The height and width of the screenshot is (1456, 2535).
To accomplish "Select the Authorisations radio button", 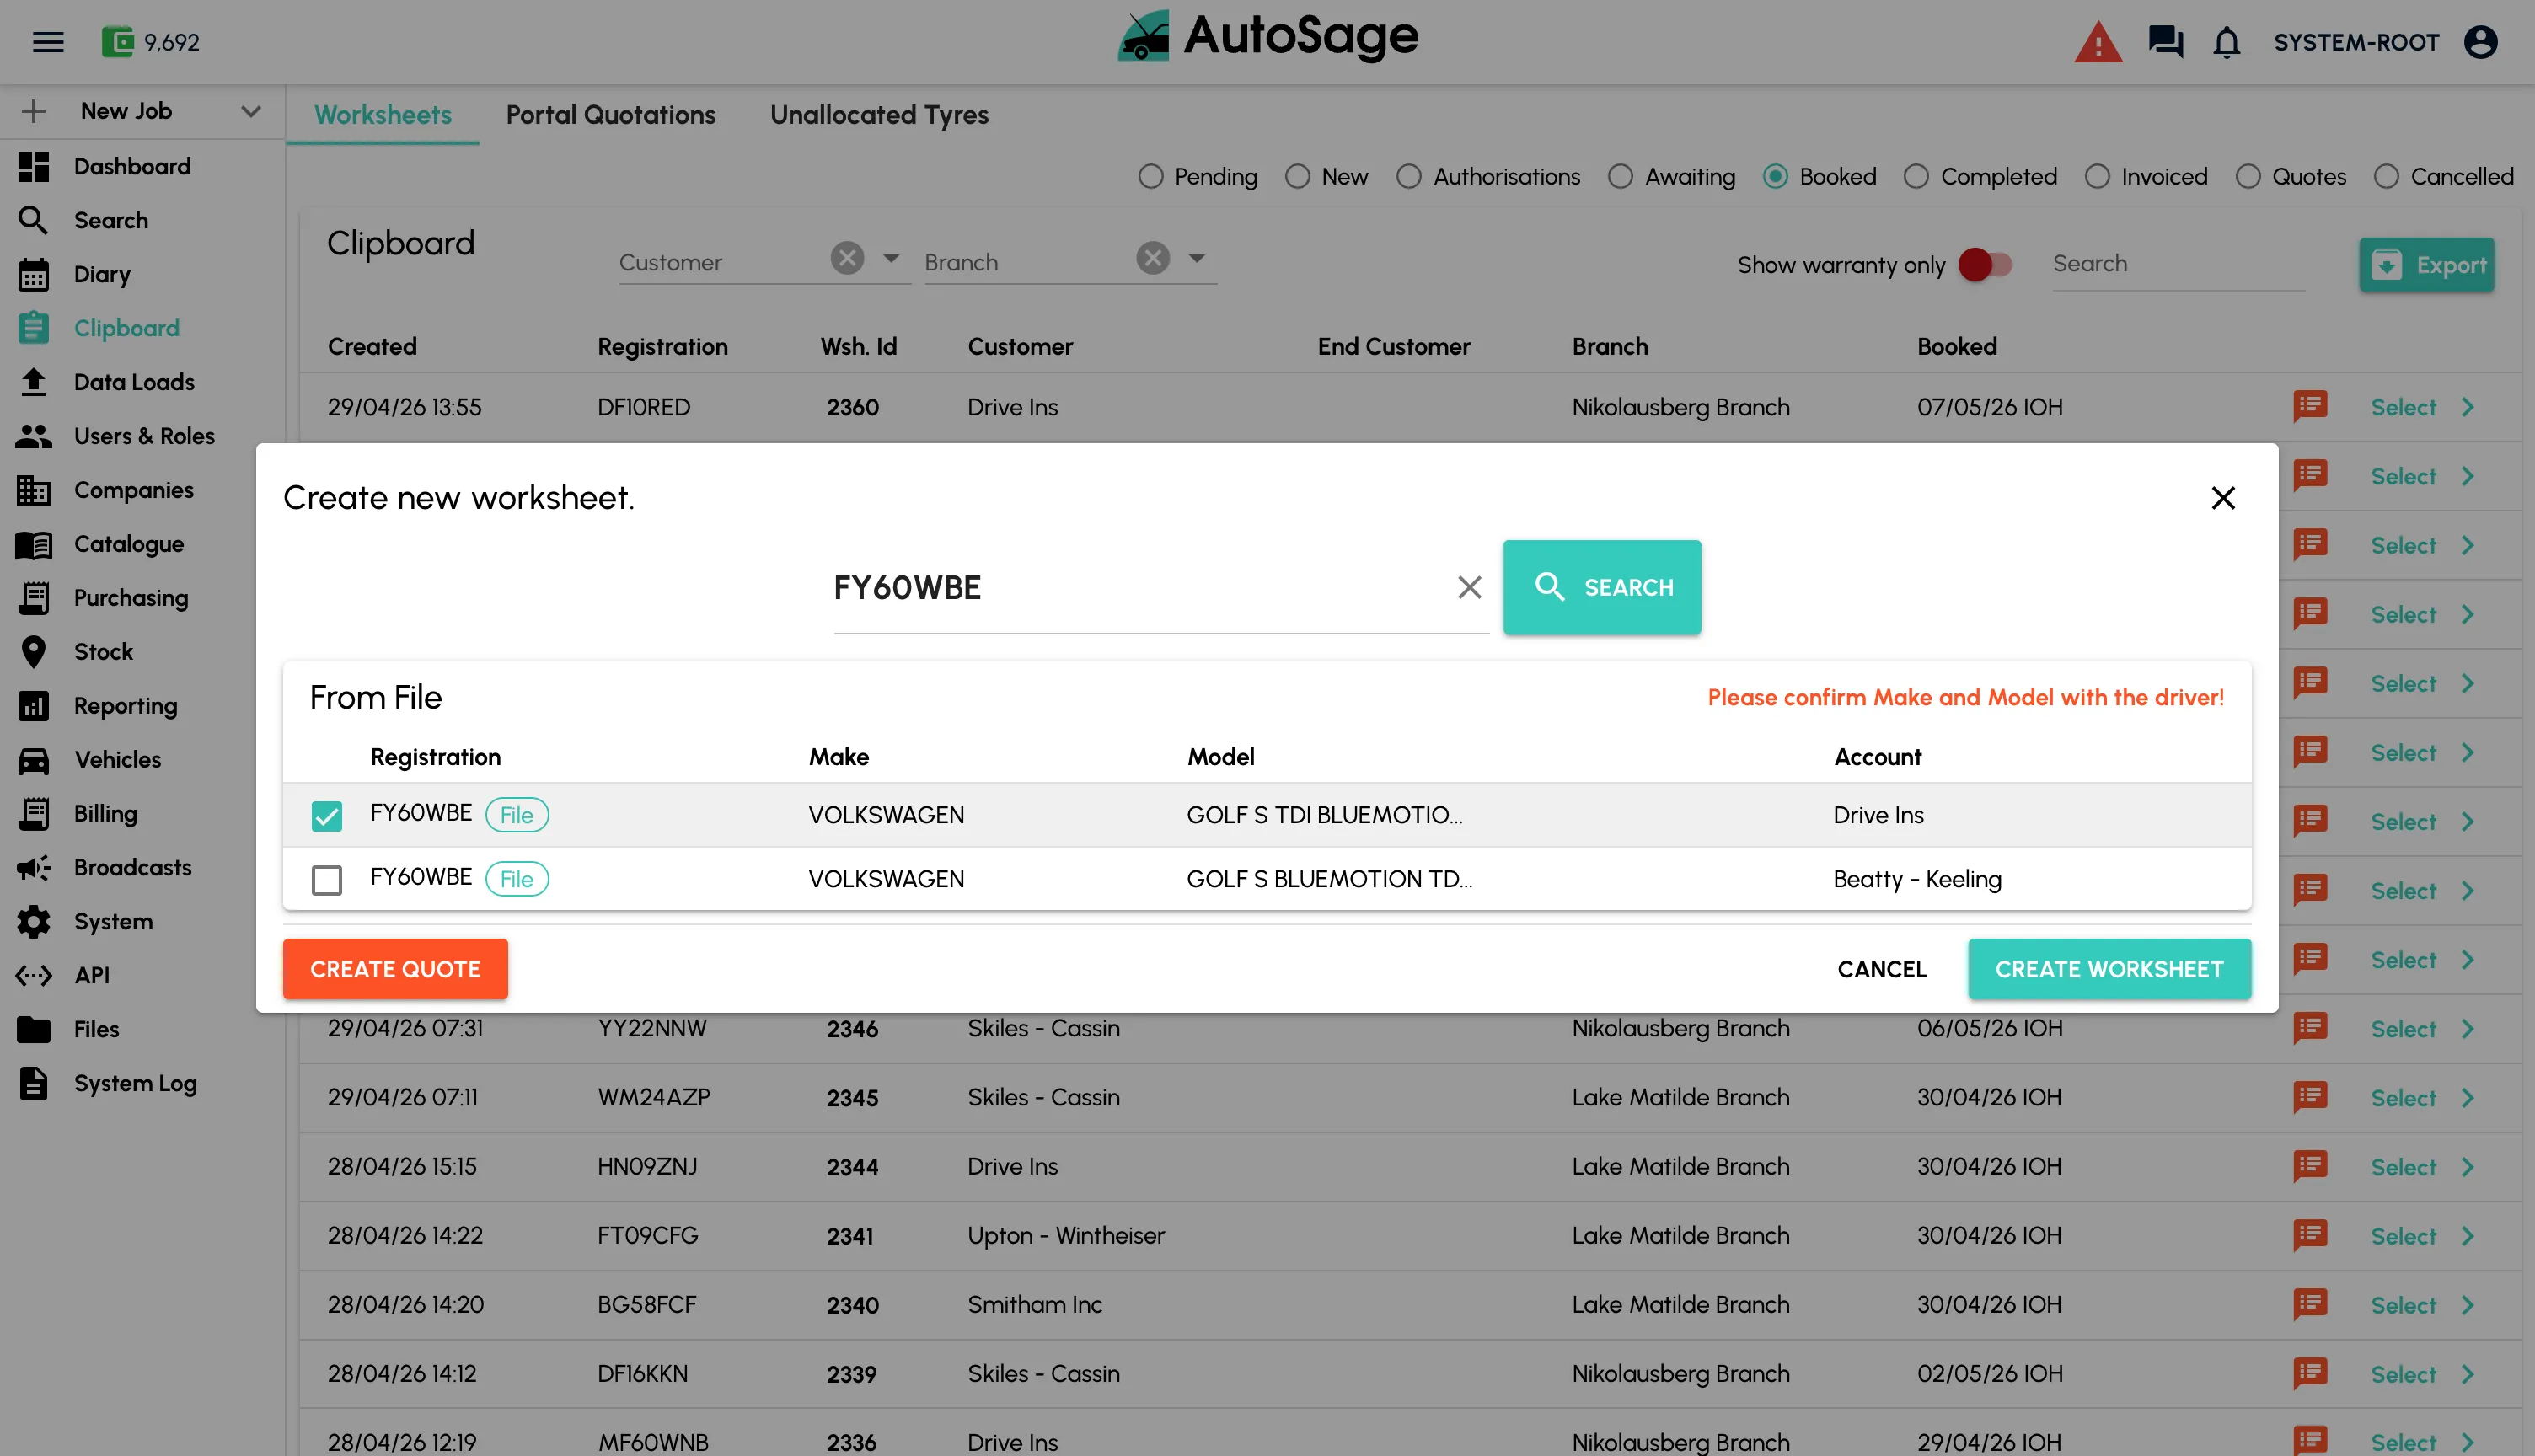I will 1409,177.
